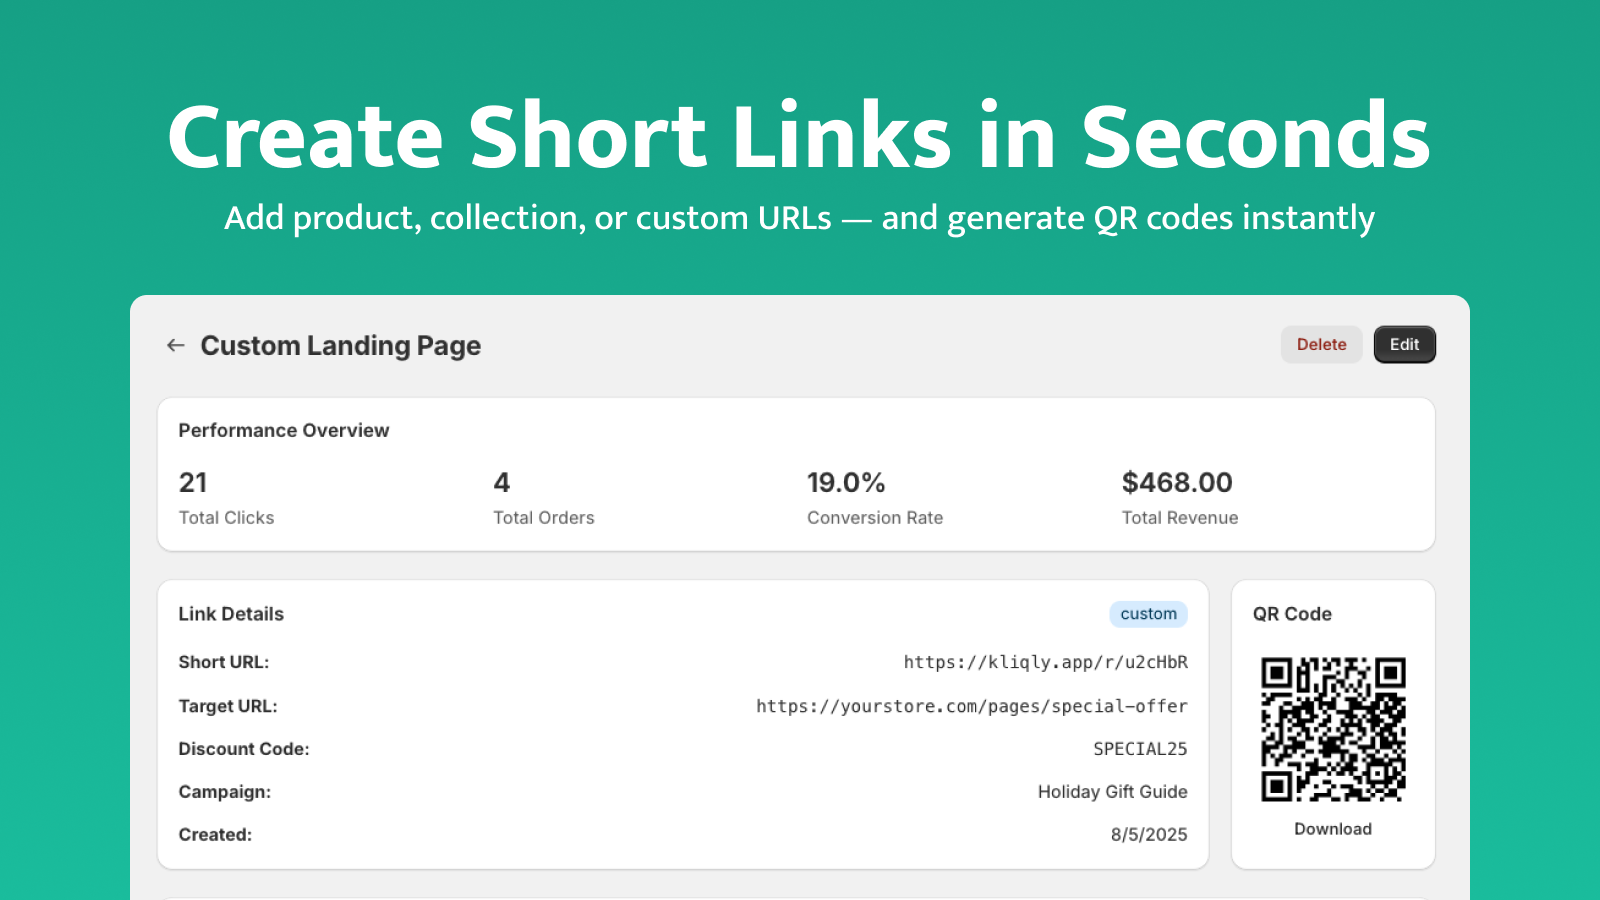Click the QR code image
The width and height of the screenshot is (1600, 900).
1333,729
